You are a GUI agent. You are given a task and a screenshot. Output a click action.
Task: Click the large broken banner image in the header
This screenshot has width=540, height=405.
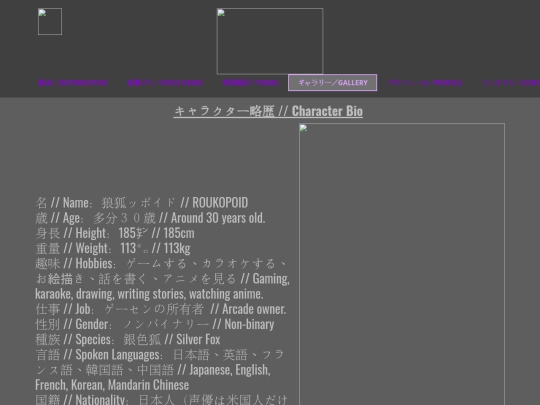(270, 41)
